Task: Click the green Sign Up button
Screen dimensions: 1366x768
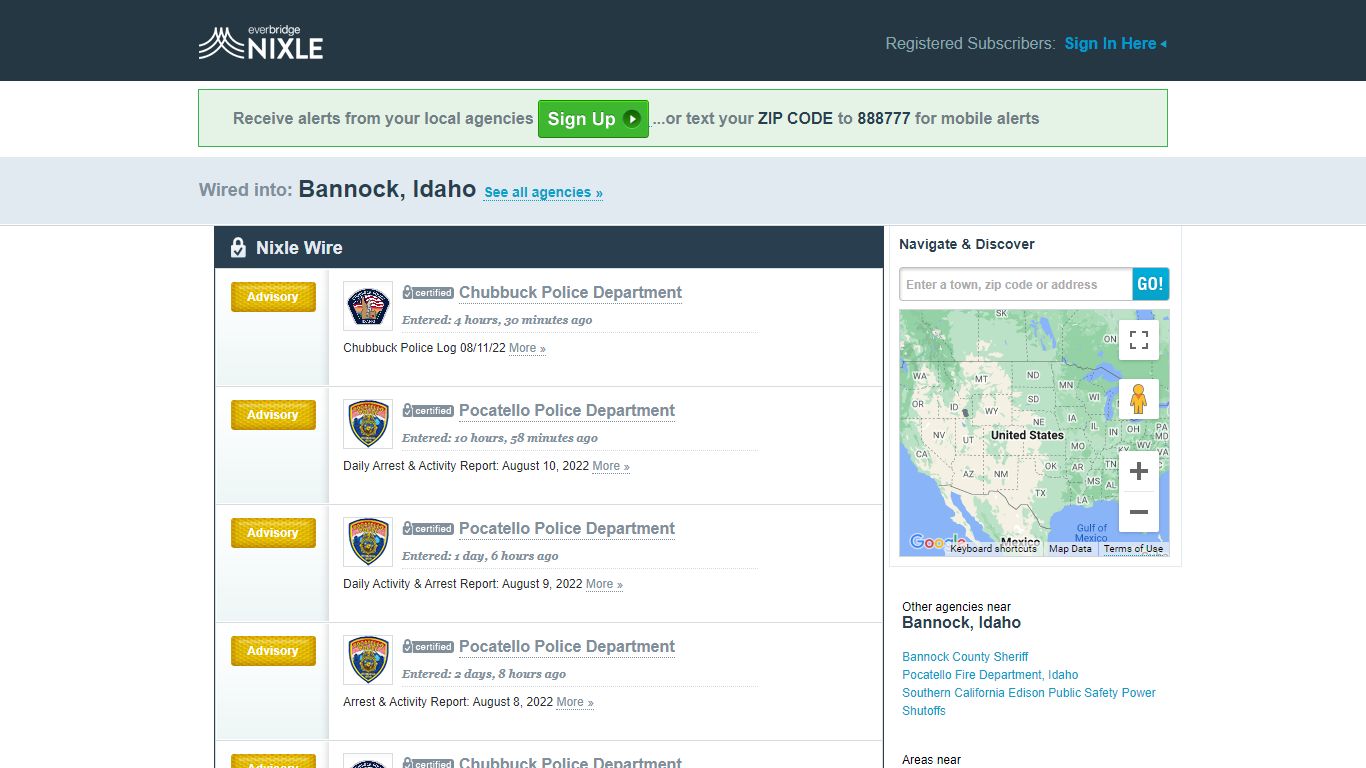Action: (x=593, y=119)
